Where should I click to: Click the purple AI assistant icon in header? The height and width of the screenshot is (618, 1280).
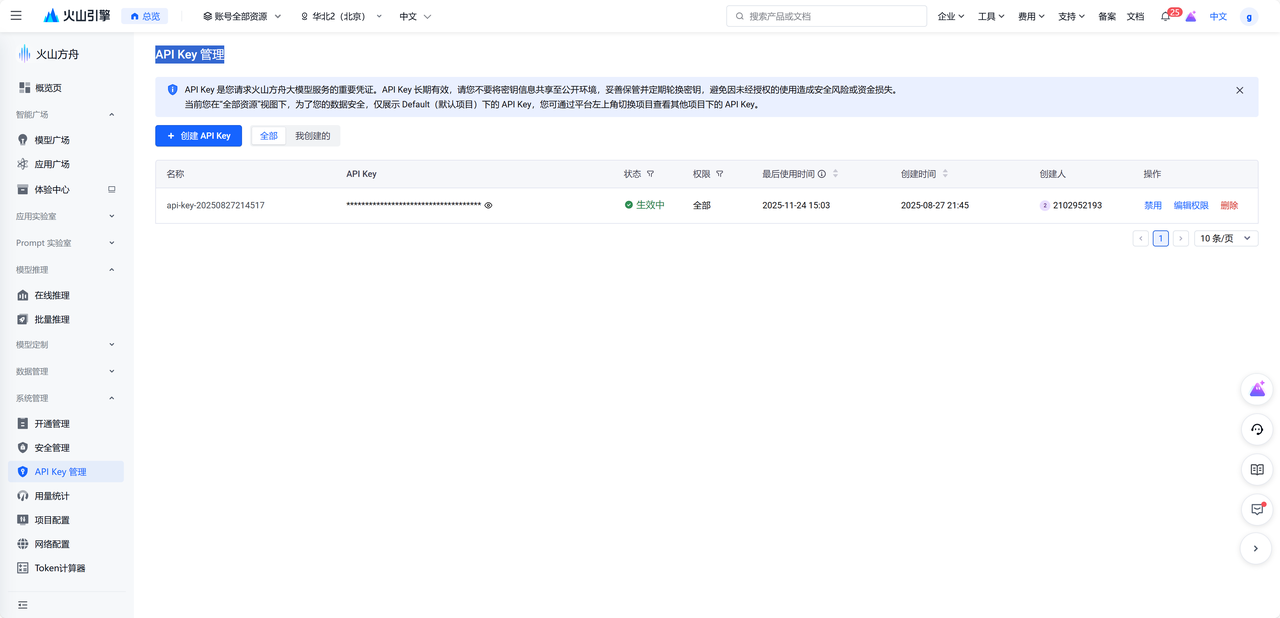1191,16
